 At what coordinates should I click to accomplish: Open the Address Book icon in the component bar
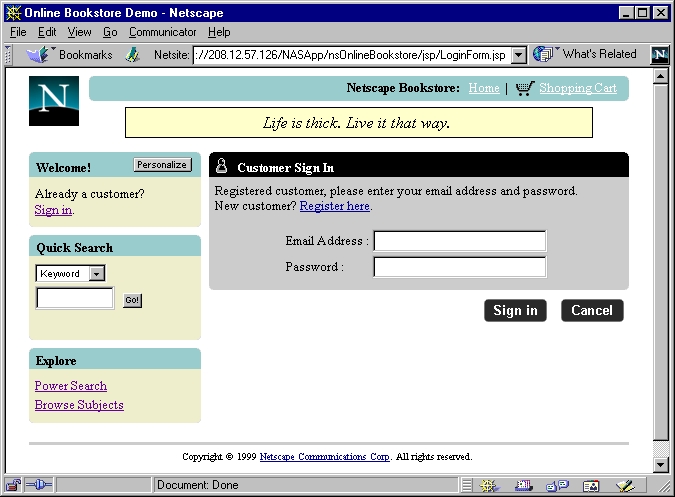tap(591, 486)
